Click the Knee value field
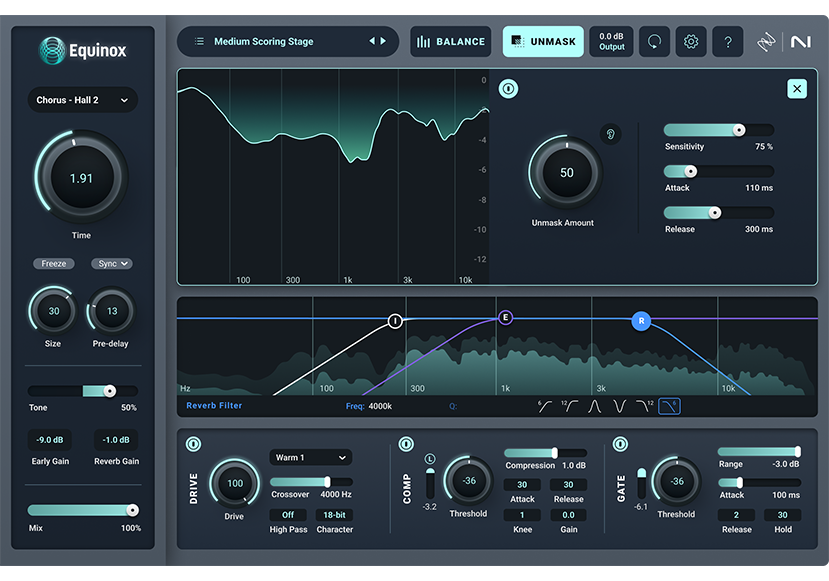This screenshot has width=829, height=581. tap(522, 515)
